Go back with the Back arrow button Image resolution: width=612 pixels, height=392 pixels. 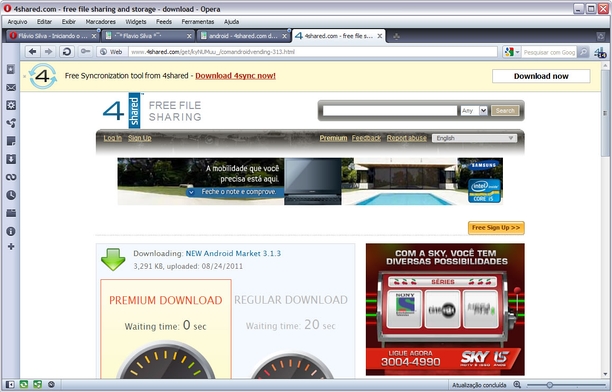(33, 52)
